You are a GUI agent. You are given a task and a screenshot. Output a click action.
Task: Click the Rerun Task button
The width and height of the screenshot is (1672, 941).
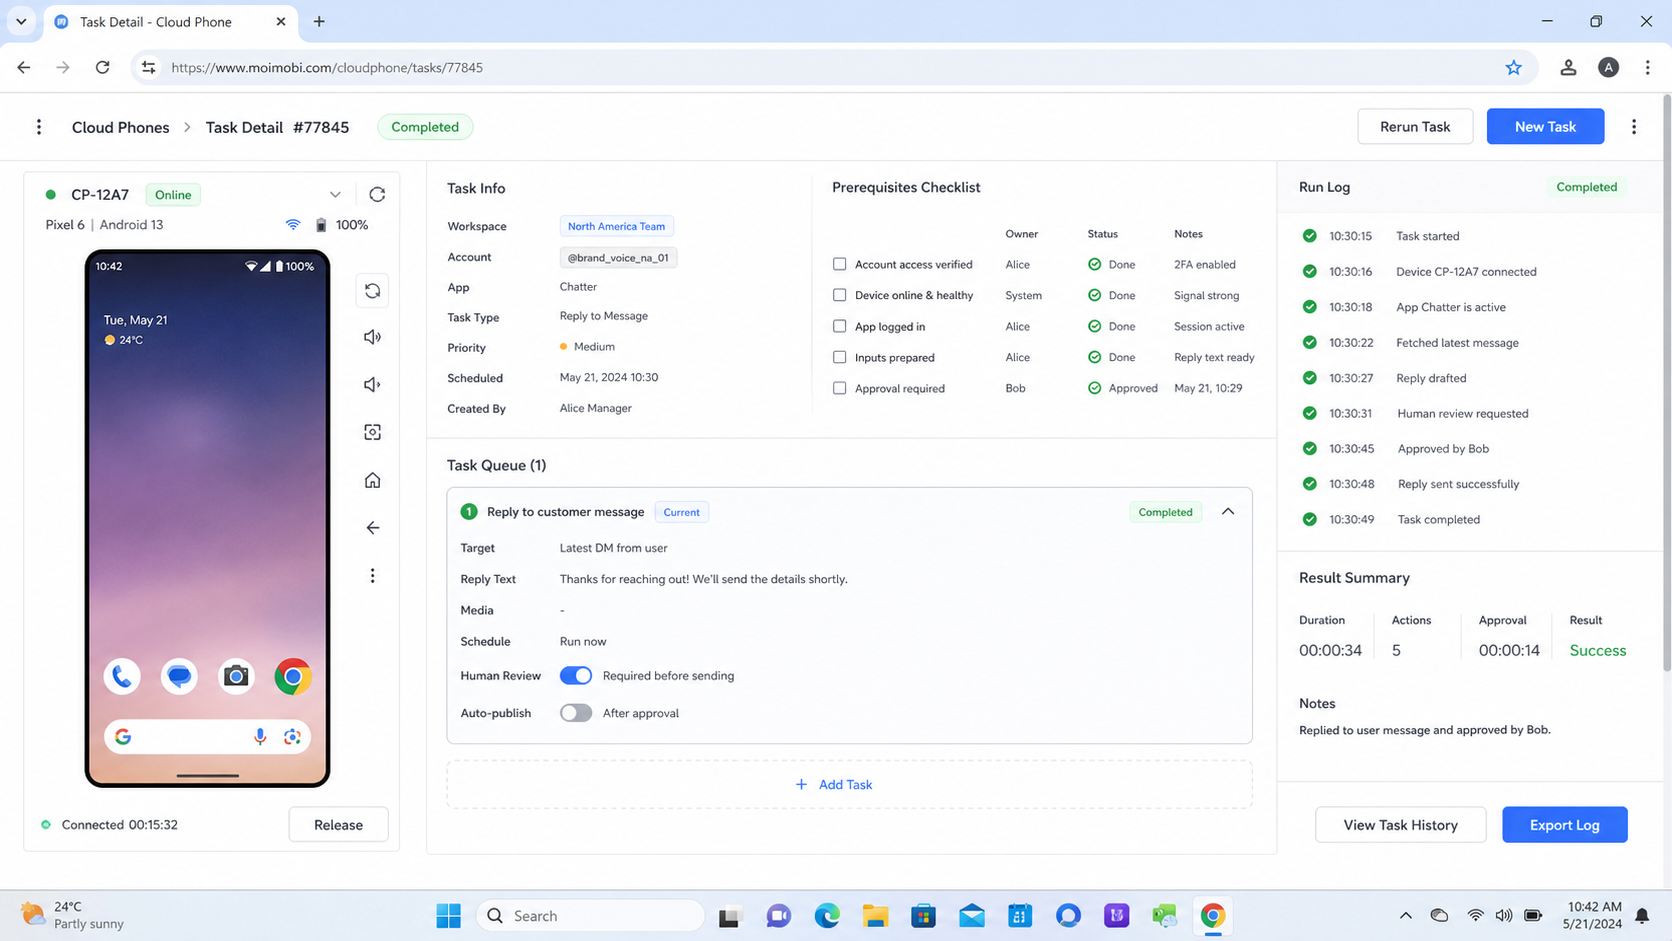pos(1415,127)
